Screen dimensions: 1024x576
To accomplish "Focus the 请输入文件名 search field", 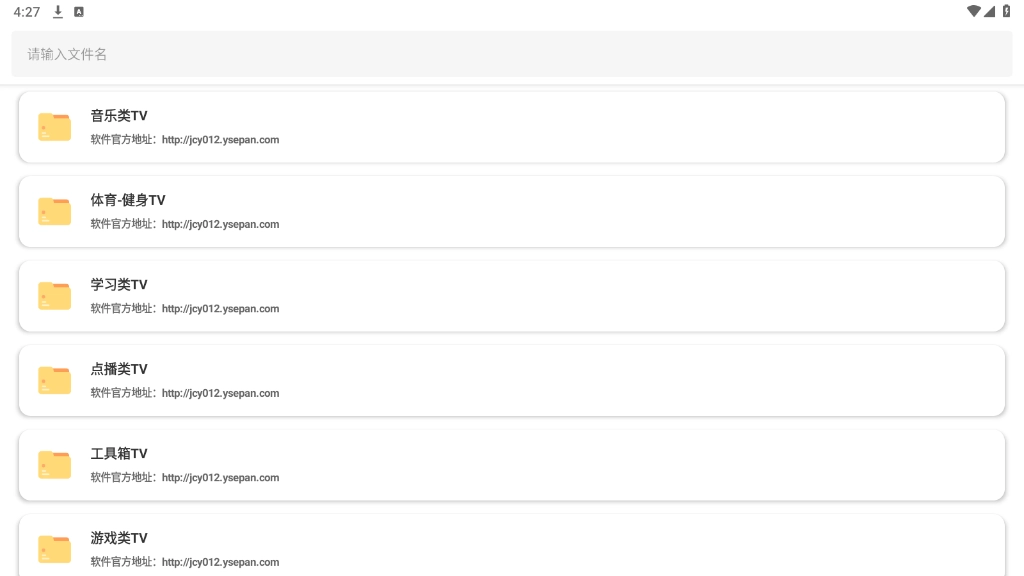I will 512,54.
